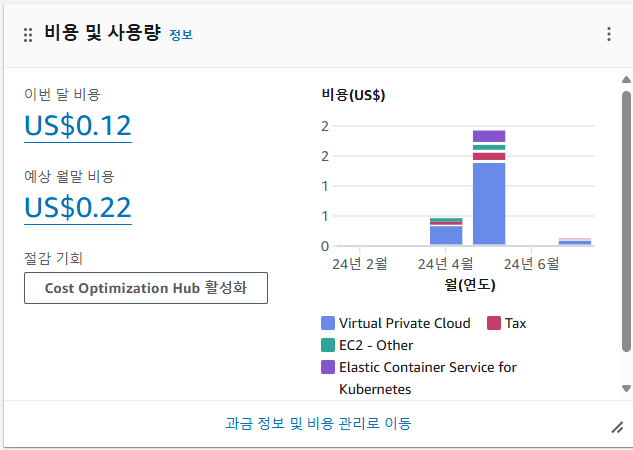The width and height of the screenshot is (633, 450).
Task: Open the widget options kebab menu
Action: 609,34
